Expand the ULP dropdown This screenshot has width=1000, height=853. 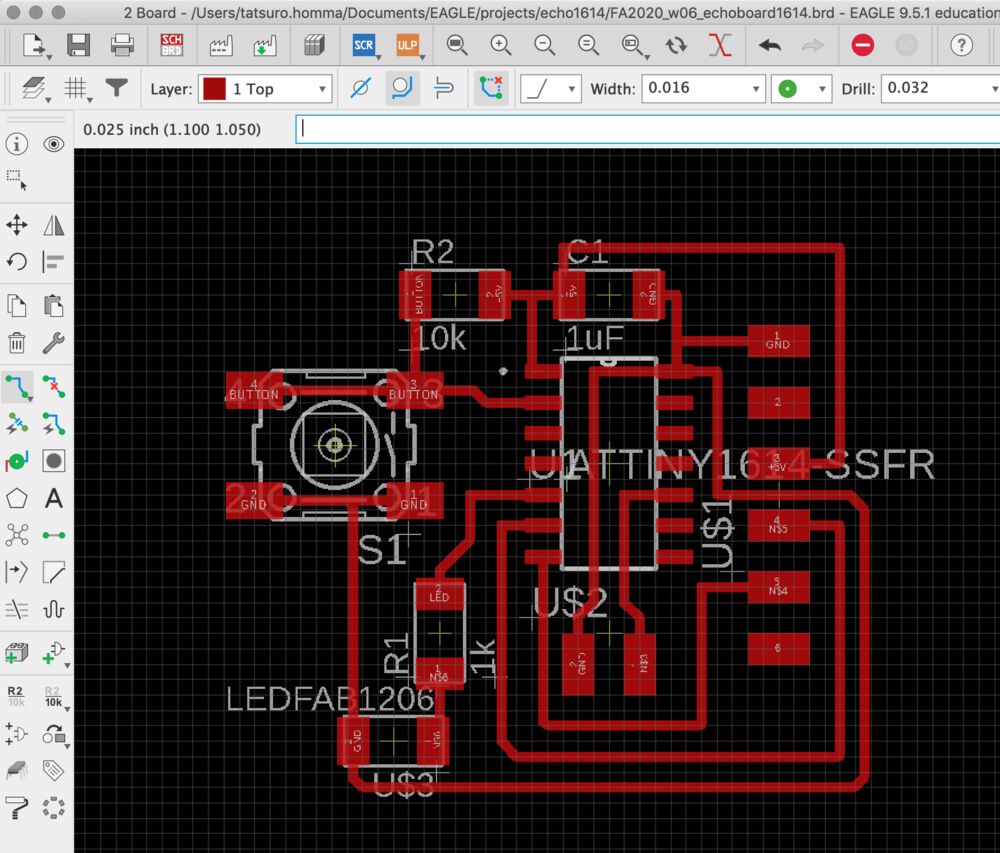click(x=422, y=57)
